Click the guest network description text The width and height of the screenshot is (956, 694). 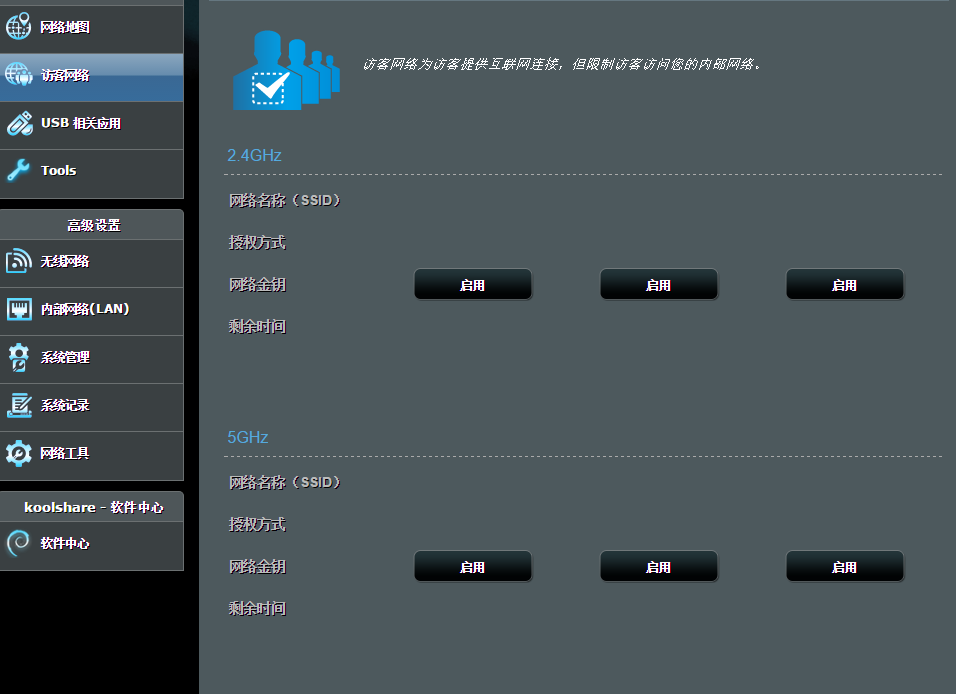point(562,64)
